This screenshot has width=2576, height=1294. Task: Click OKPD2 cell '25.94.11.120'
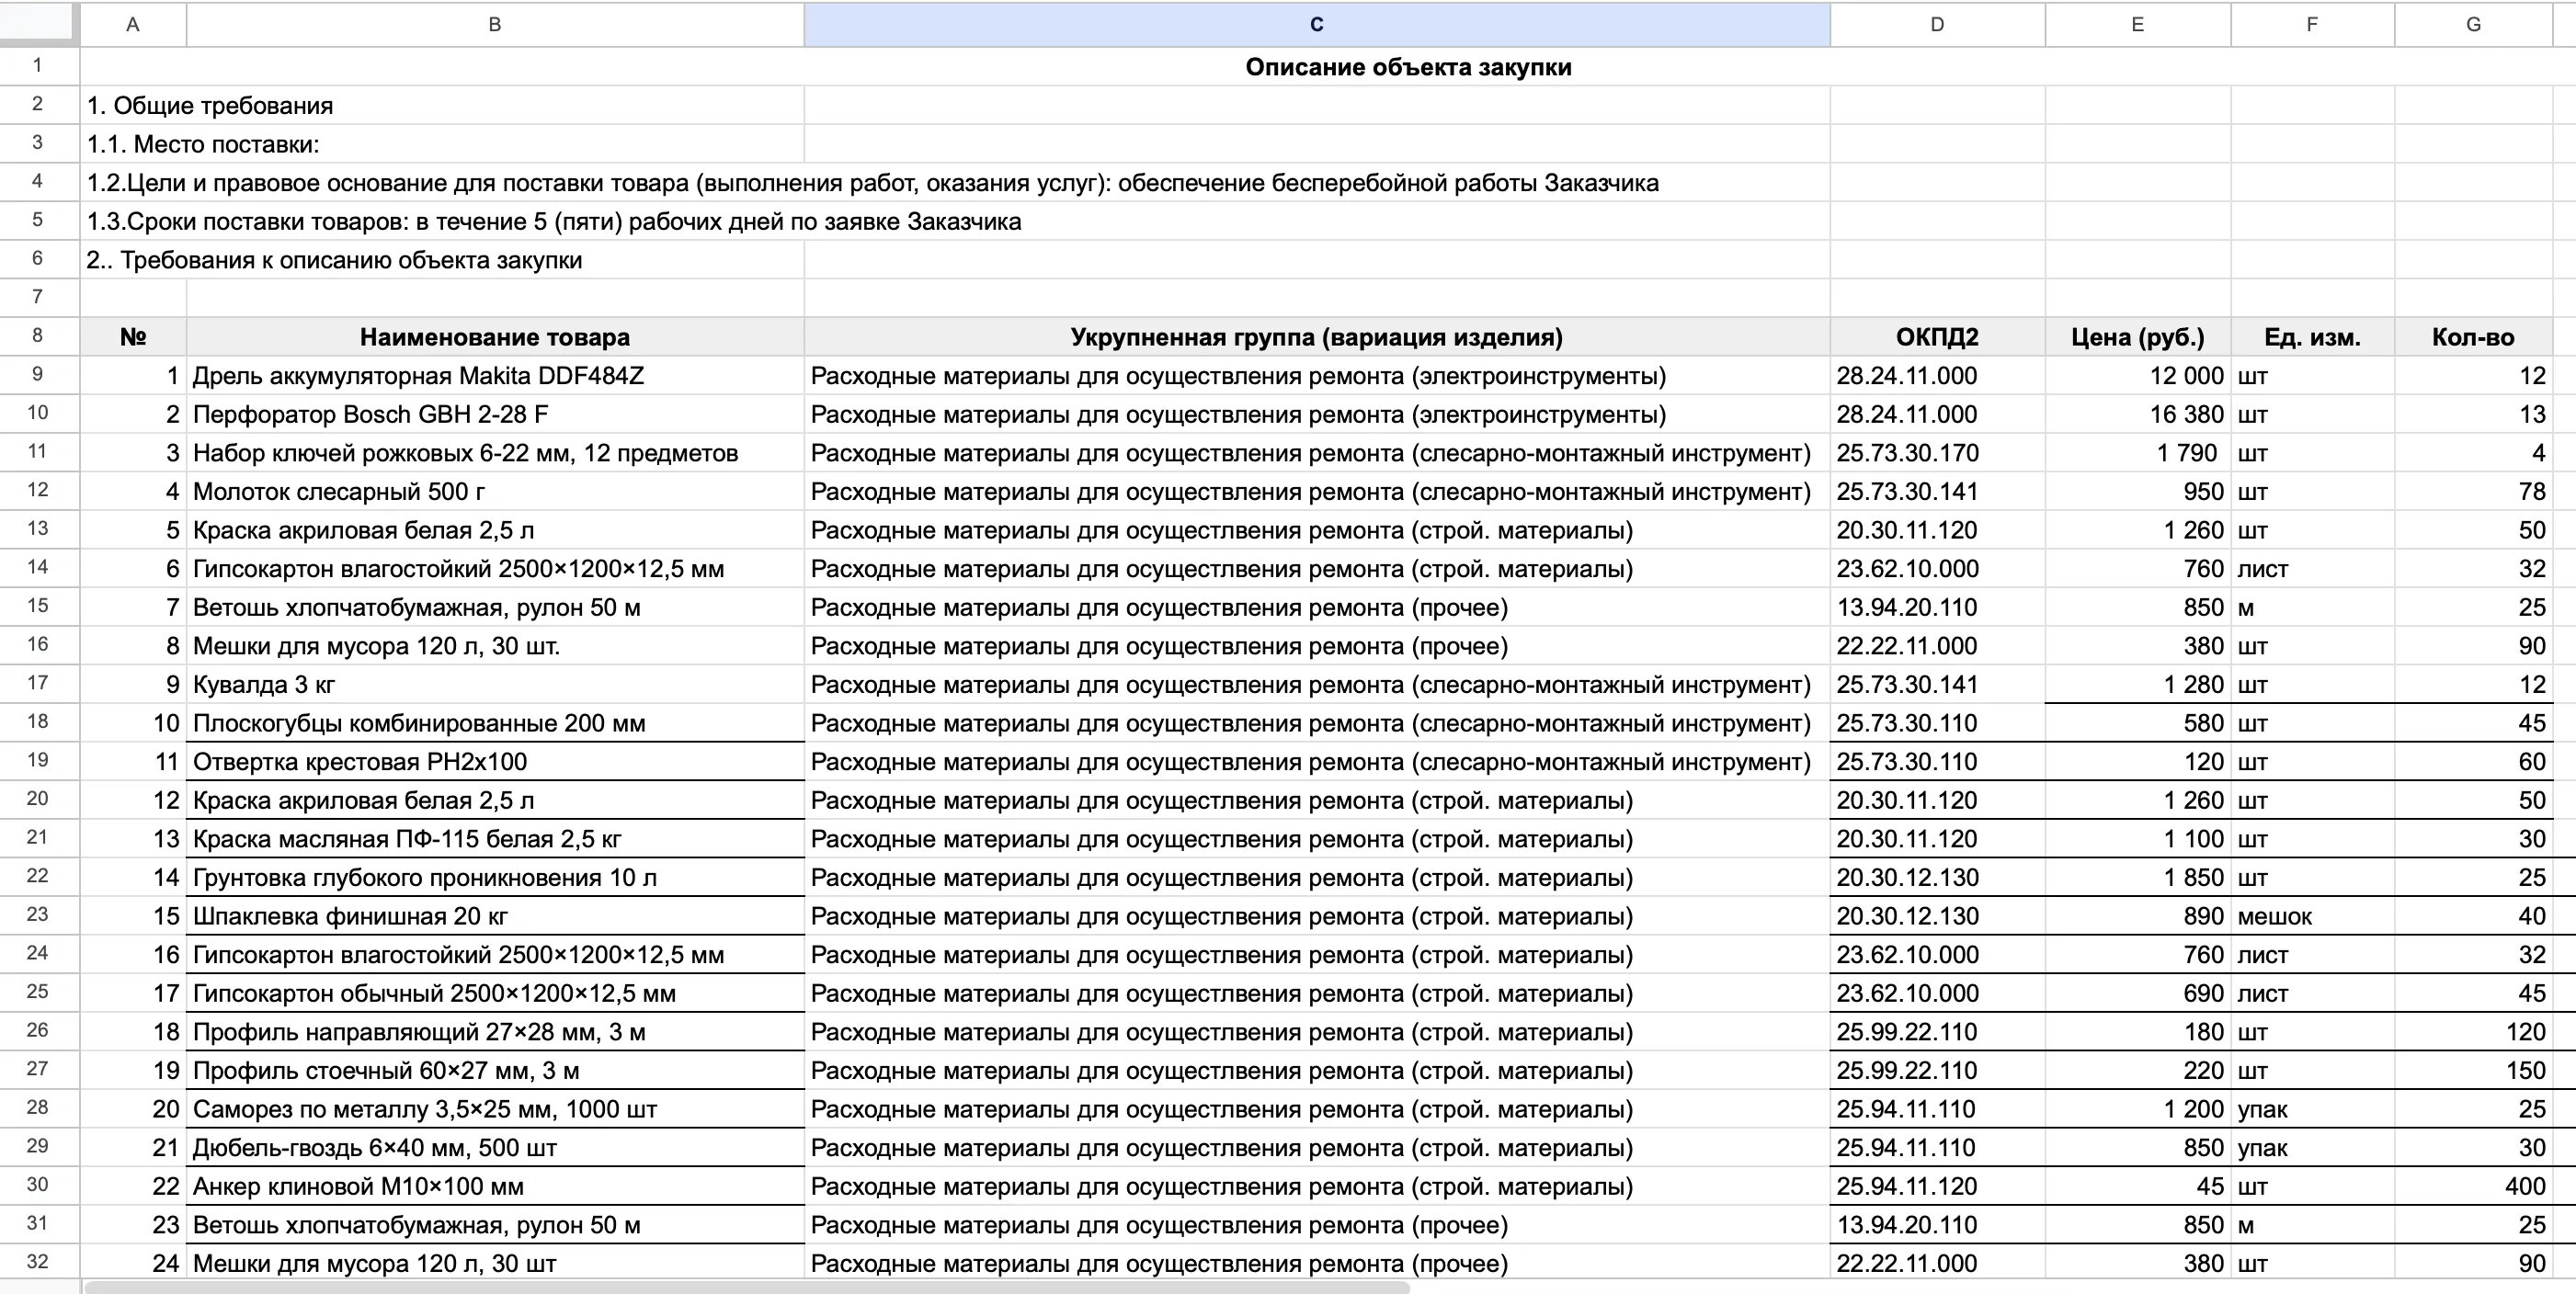click(1937, 1186)
